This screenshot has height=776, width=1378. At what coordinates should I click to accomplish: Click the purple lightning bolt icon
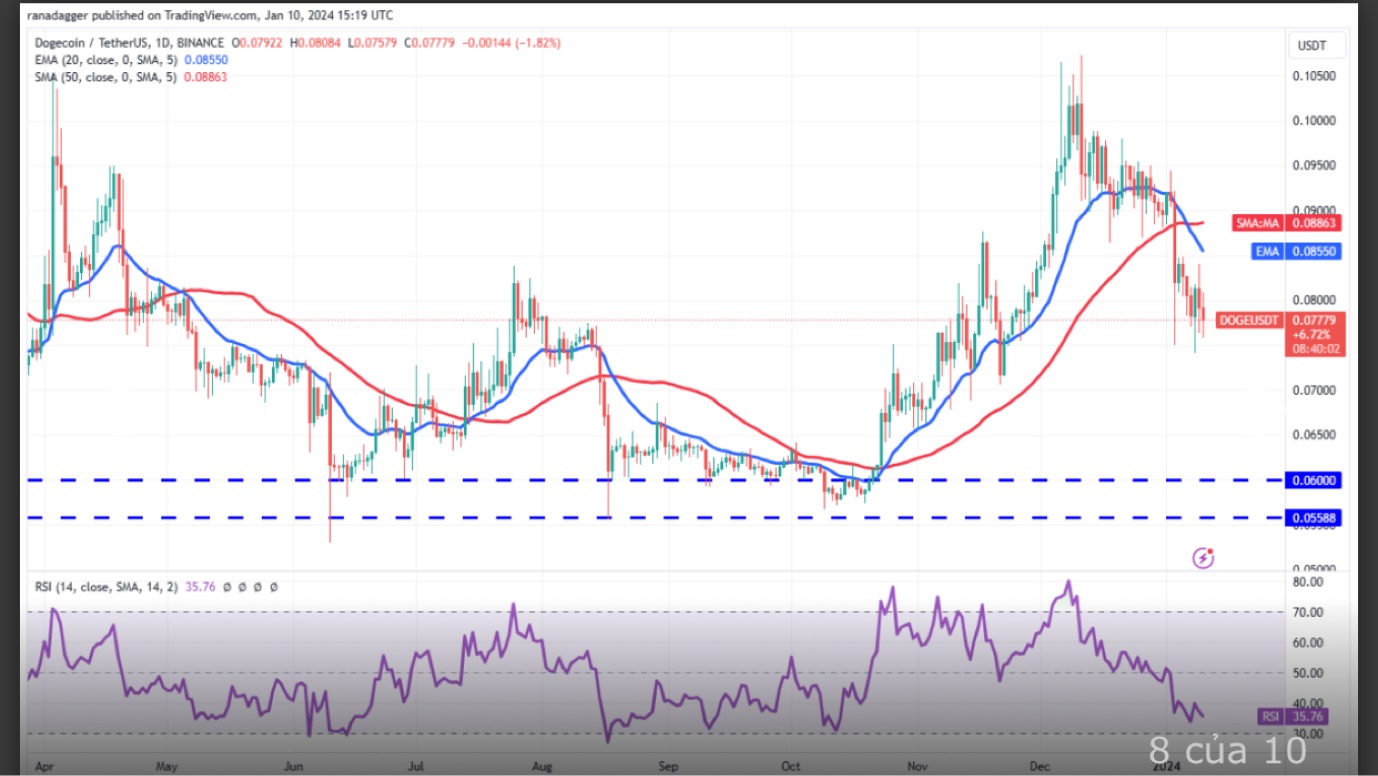tap(1204, 558)
